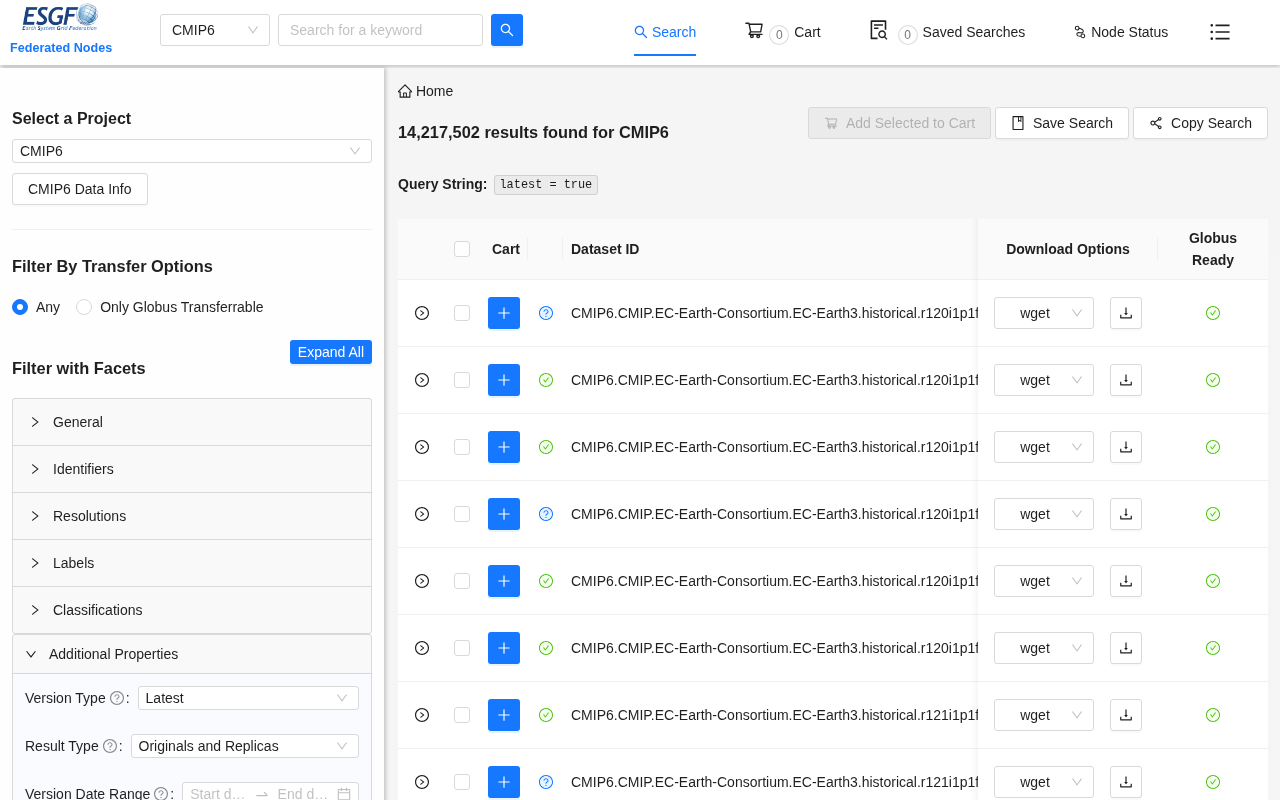Open the Select a Project dropdown
Image resolution: width=1280 pixels, height=800 pixels.
pos(191,151)
